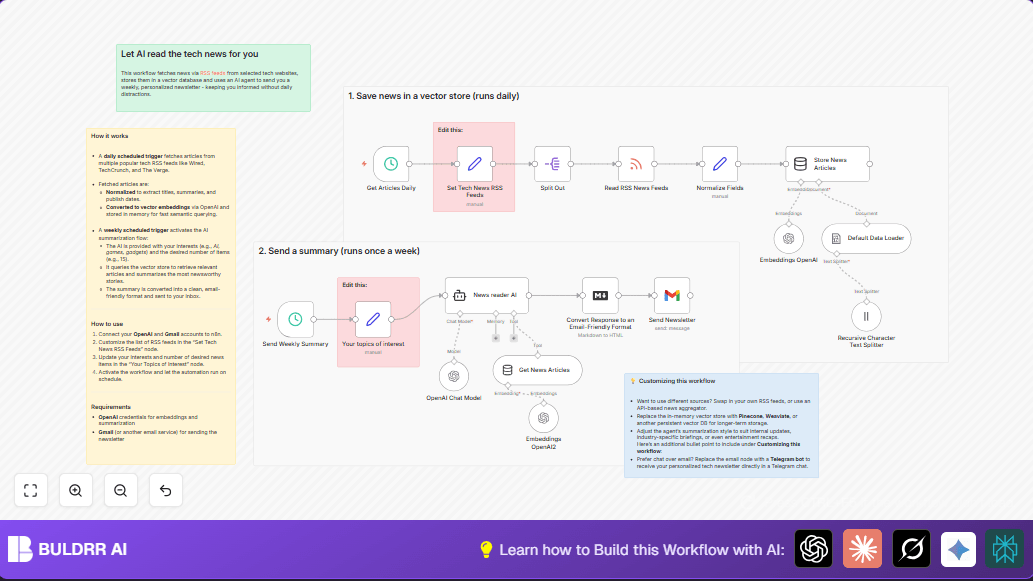1033x581 pixels.
Task: Zoom in on the workflow canvas
Action: click(76, 490)
